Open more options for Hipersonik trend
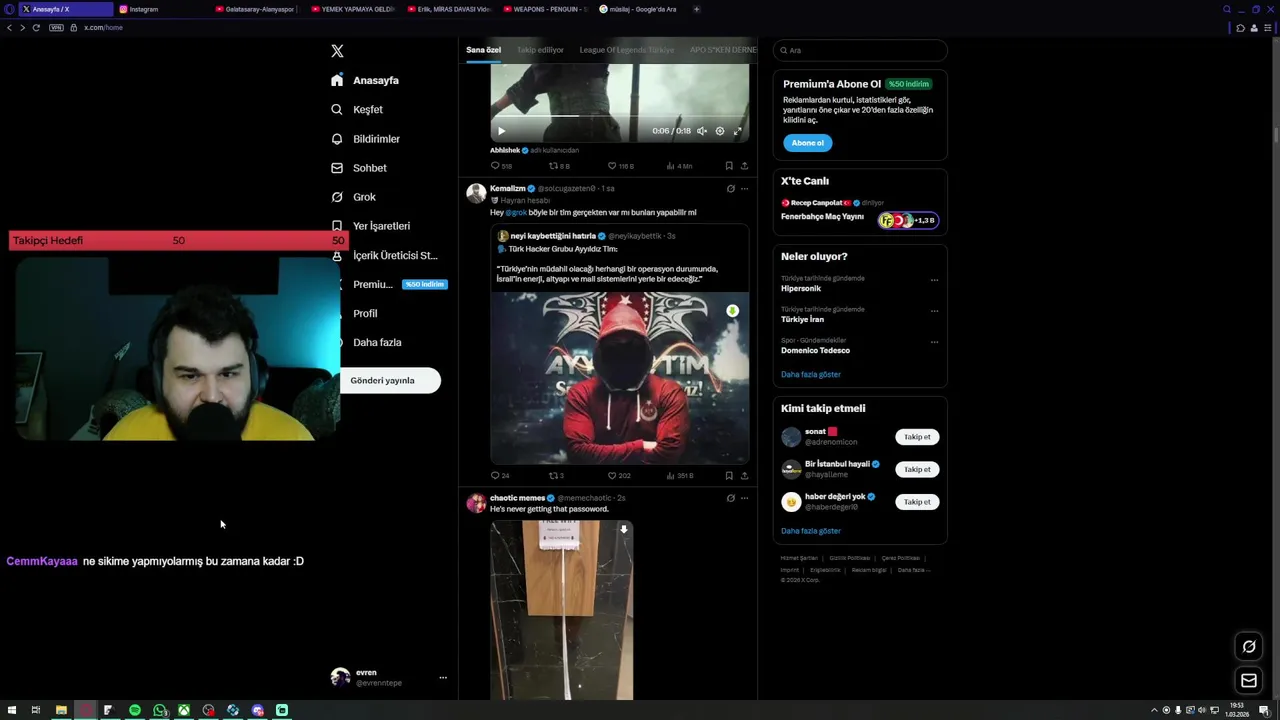Image resolution: width=1280 pixels, height=720 pixels. point(934,280)
